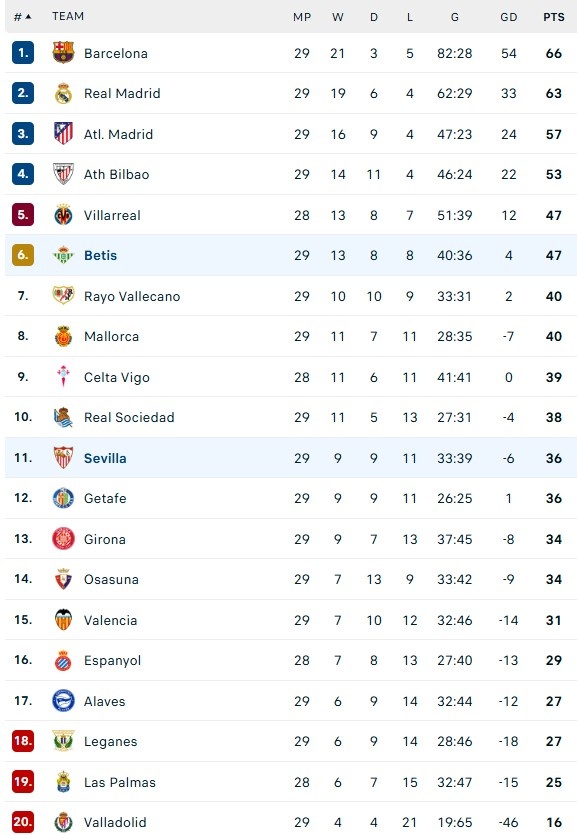Sort standings by PTS column header
The width and height of the screenshot is (577, 835).
point(554,17)
